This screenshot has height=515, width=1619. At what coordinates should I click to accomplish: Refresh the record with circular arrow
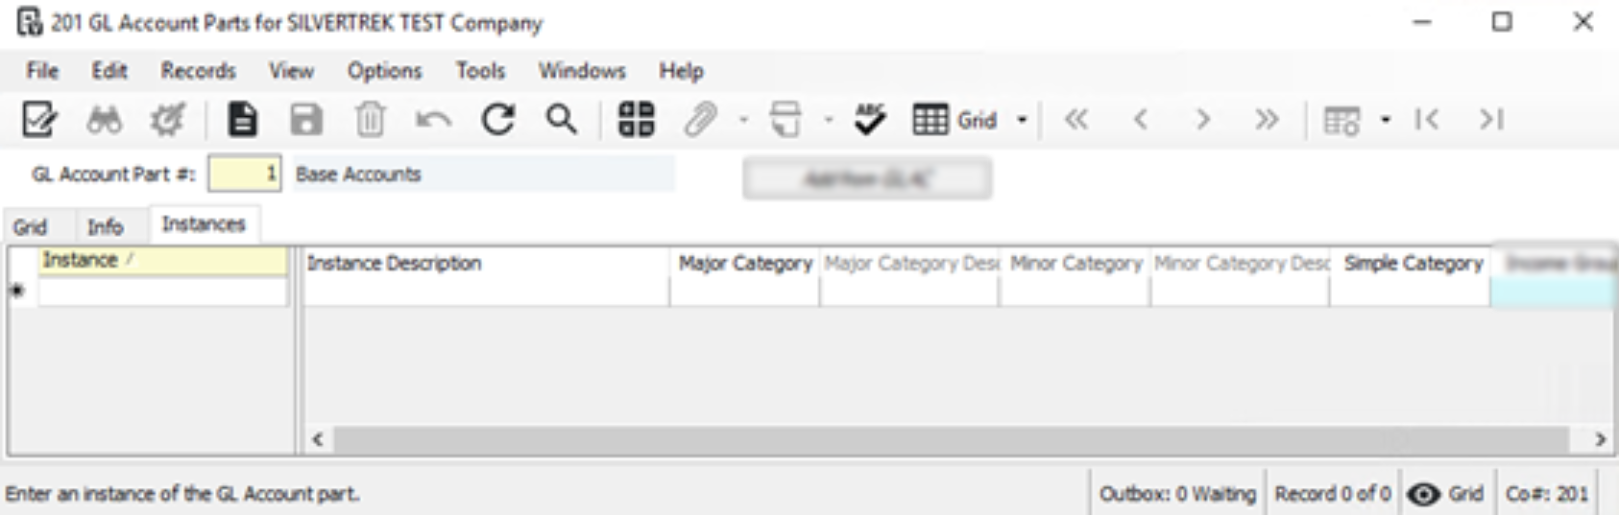[498, 120]
